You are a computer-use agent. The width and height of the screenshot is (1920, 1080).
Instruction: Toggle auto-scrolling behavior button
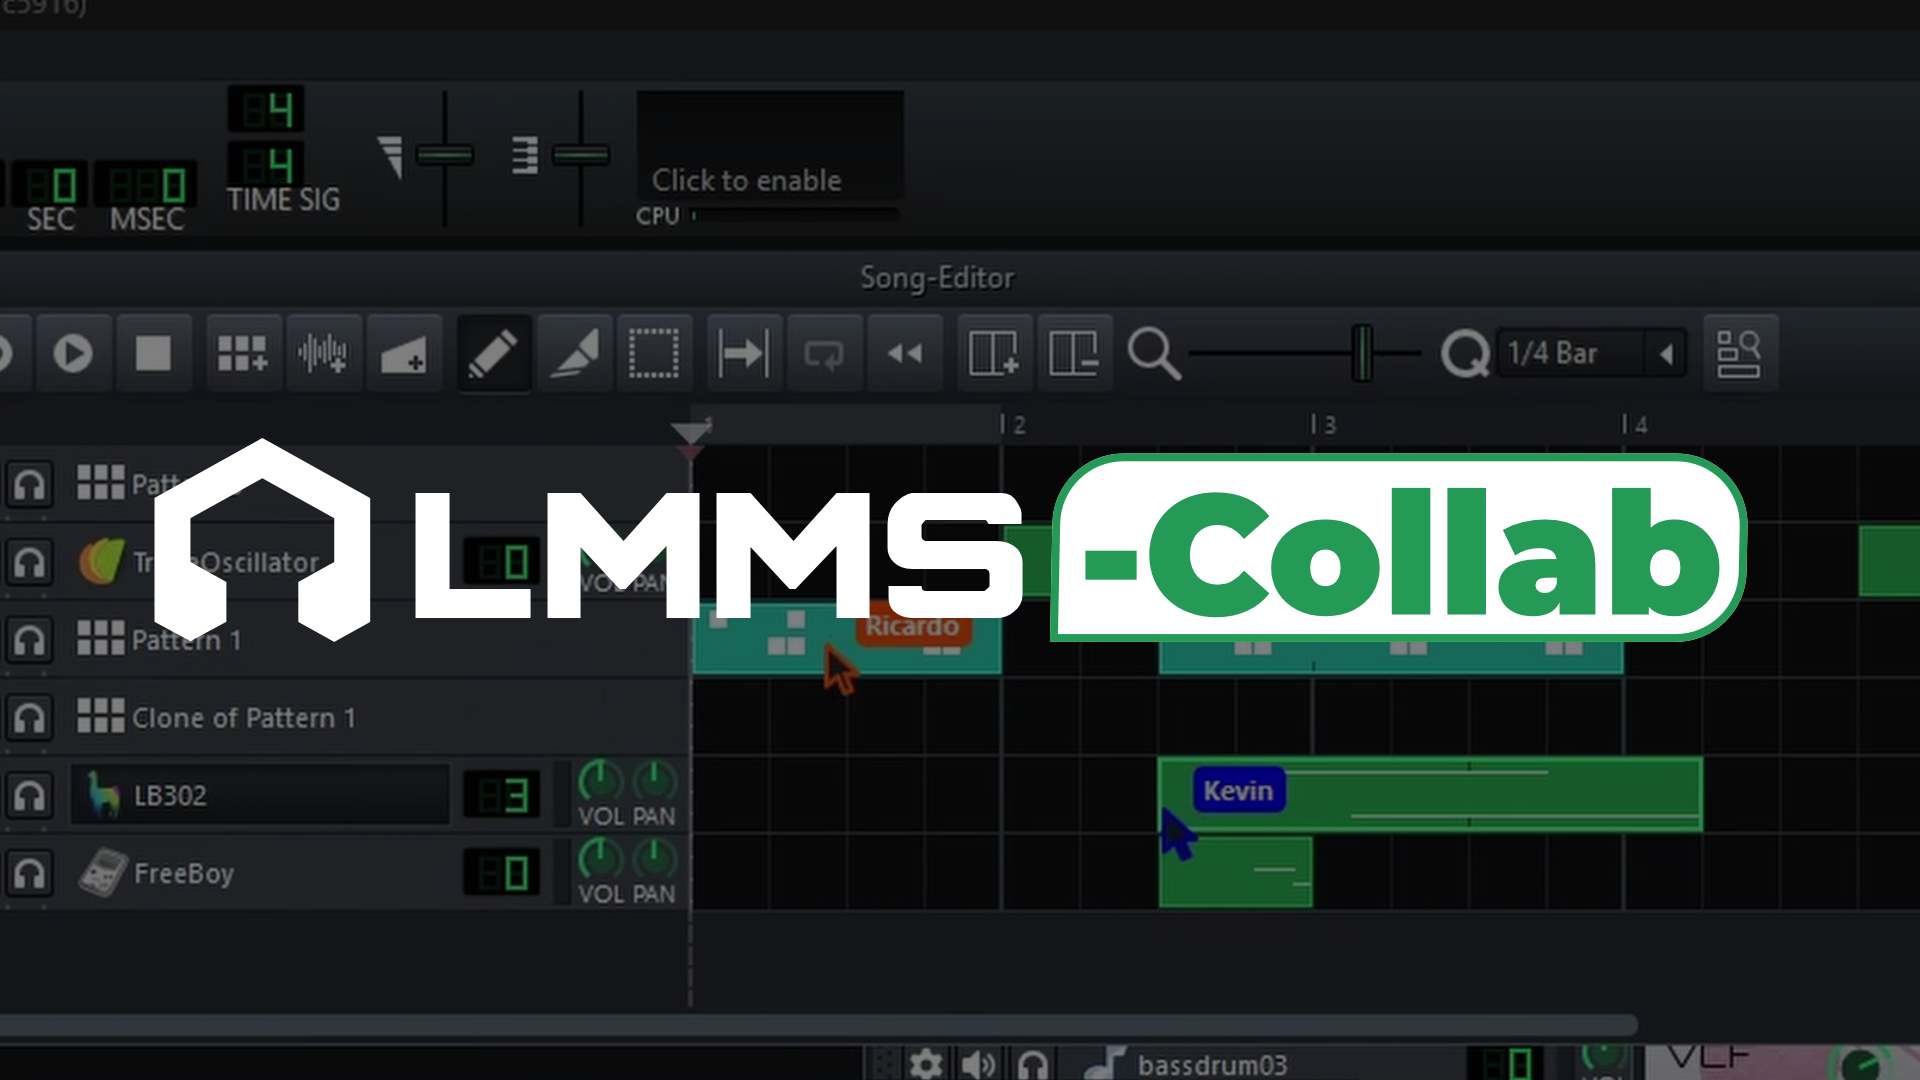coord(744,353)
